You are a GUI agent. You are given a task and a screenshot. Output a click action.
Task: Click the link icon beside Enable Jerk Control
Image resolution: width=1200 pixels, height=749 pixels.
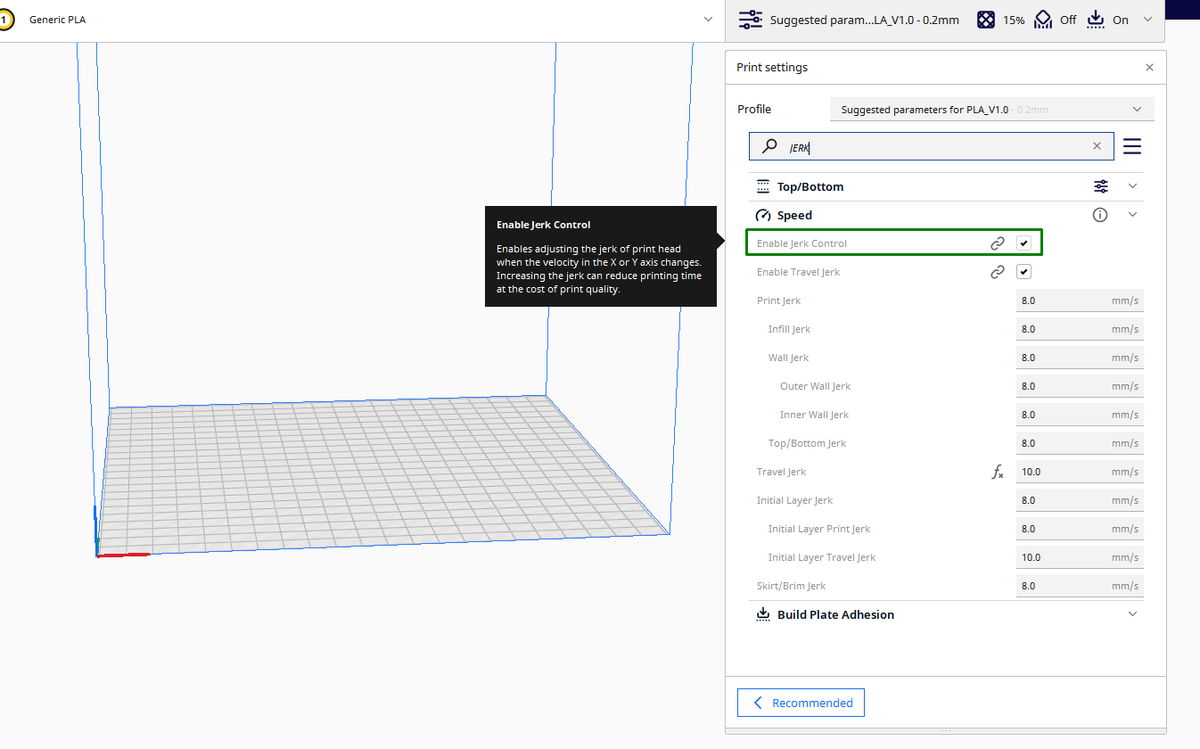tap(997, 242)
